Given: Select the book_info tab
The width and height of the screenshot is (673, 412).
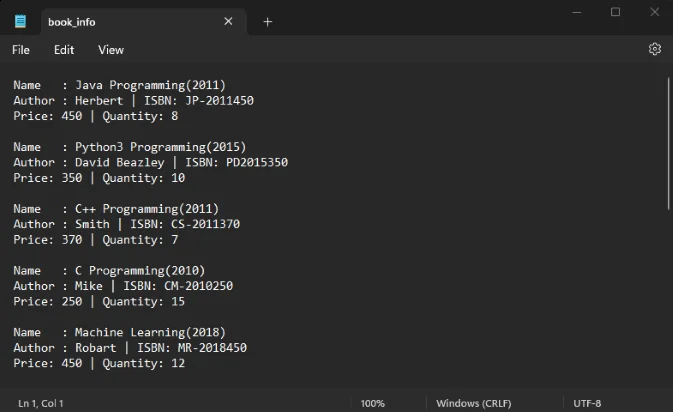Looking at the screenshot, I should [144, 21].
